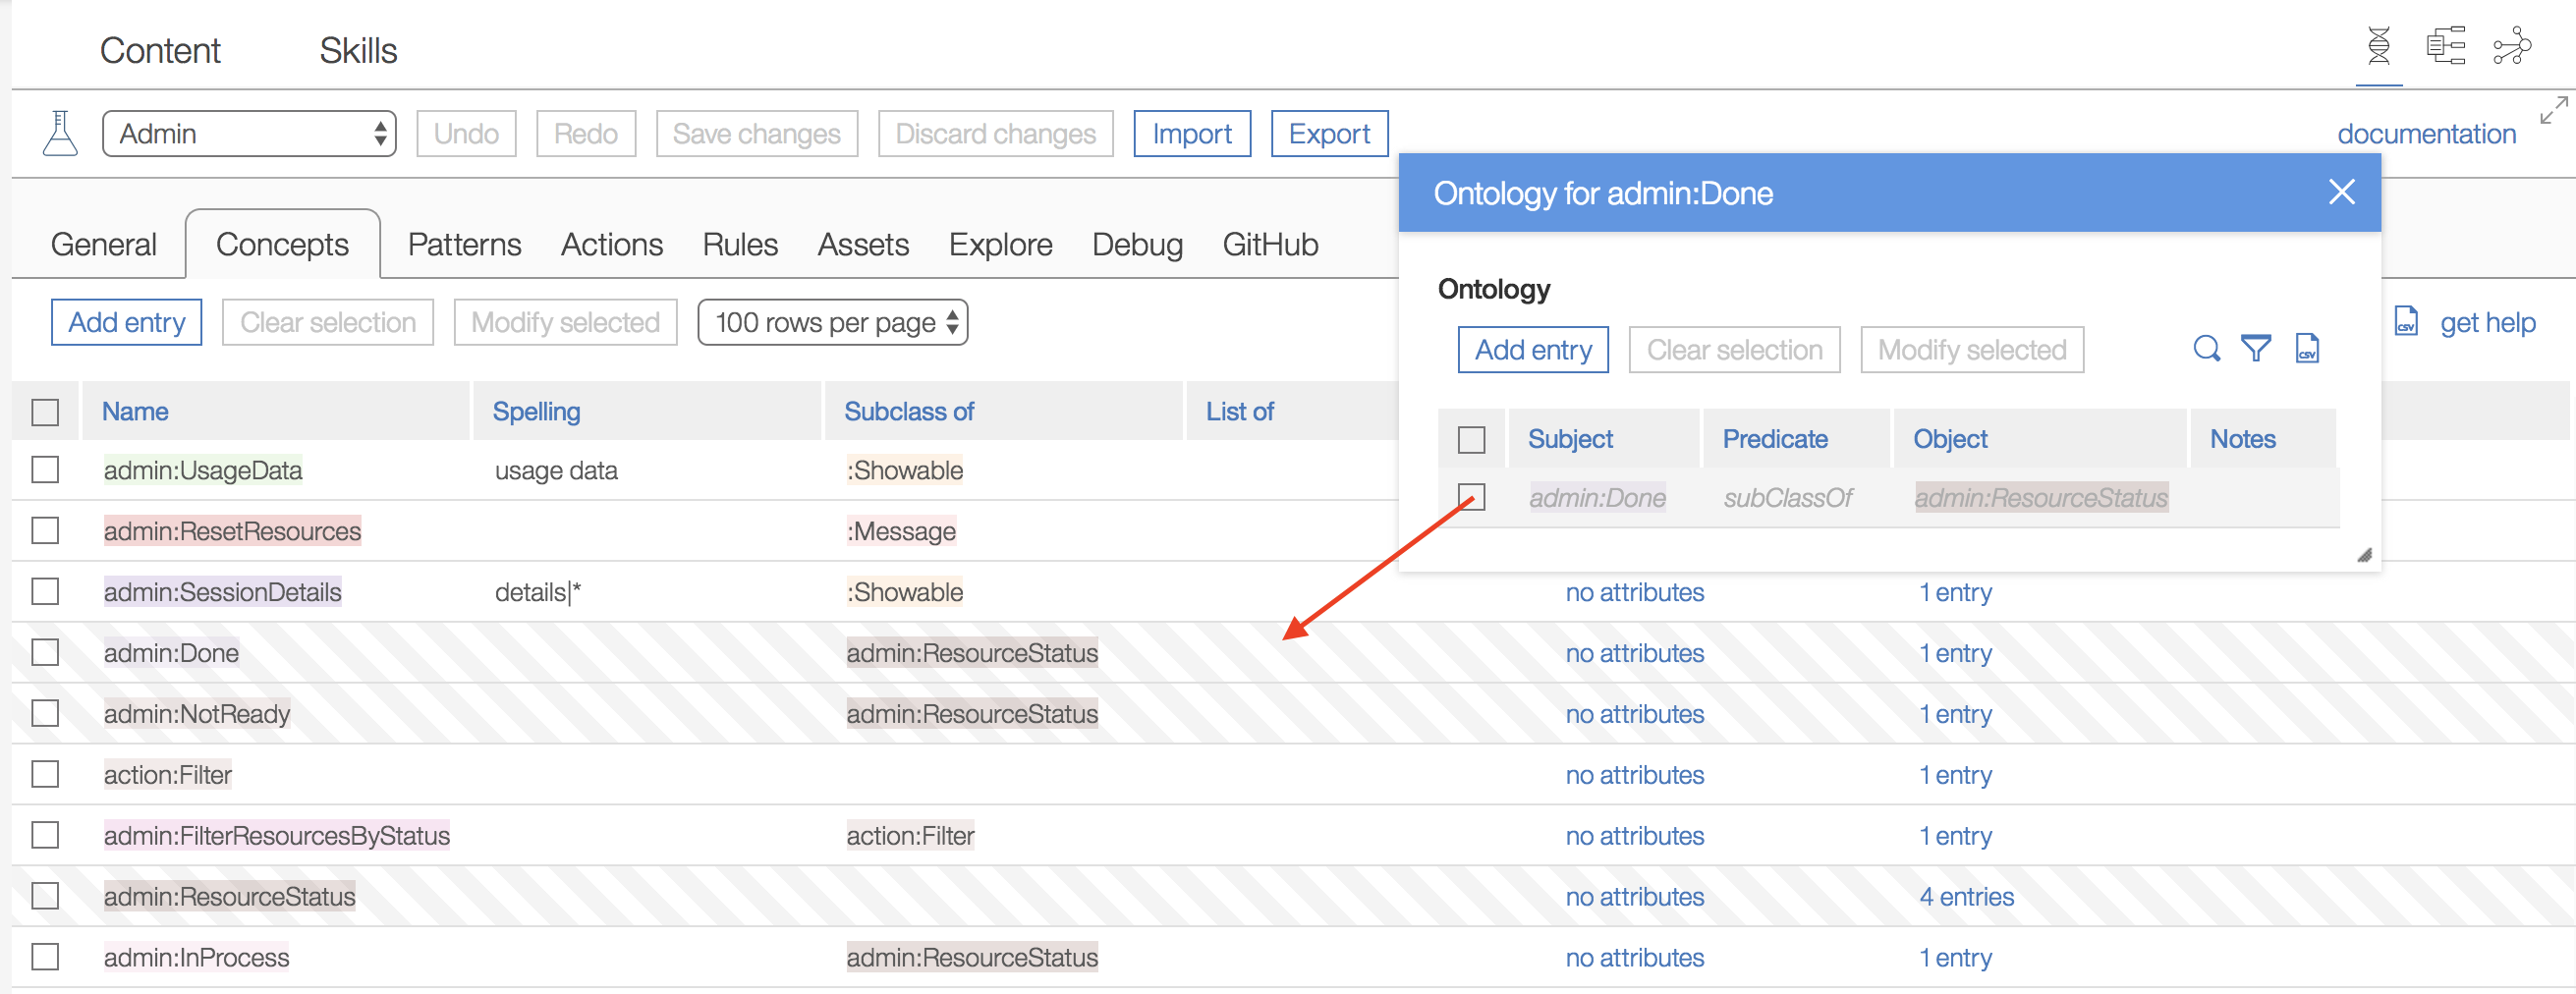Viewport: 2576px width, 994px height.
Task: Click the Discard changes button
Action: (x=996, y=134)
